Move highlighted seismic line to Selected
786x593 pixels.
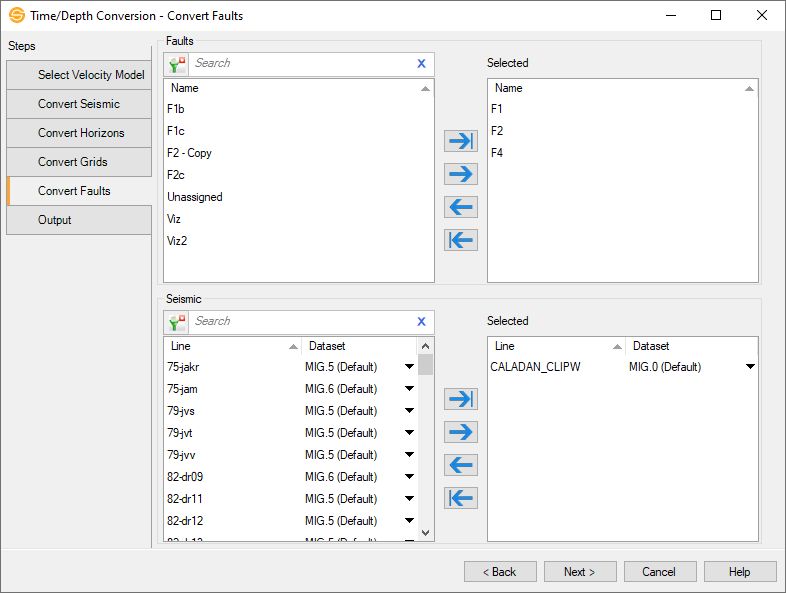click(x=461, y=432)
